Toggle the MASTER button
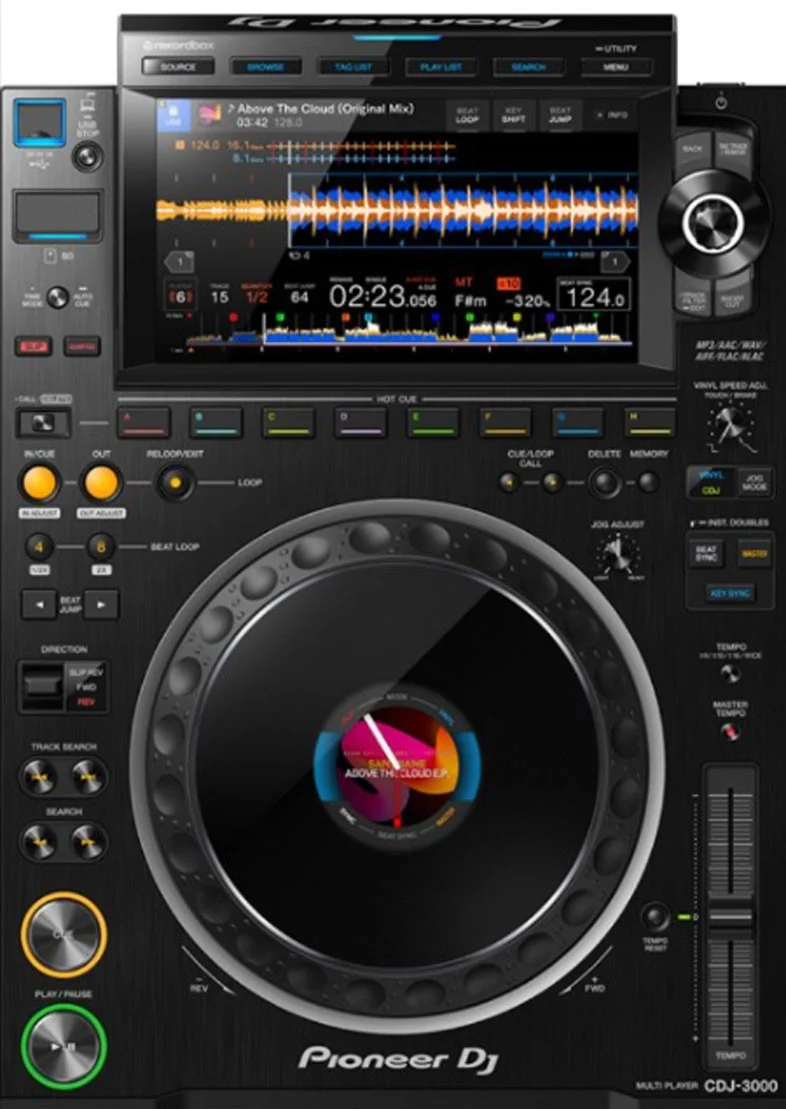 point(754,554)
